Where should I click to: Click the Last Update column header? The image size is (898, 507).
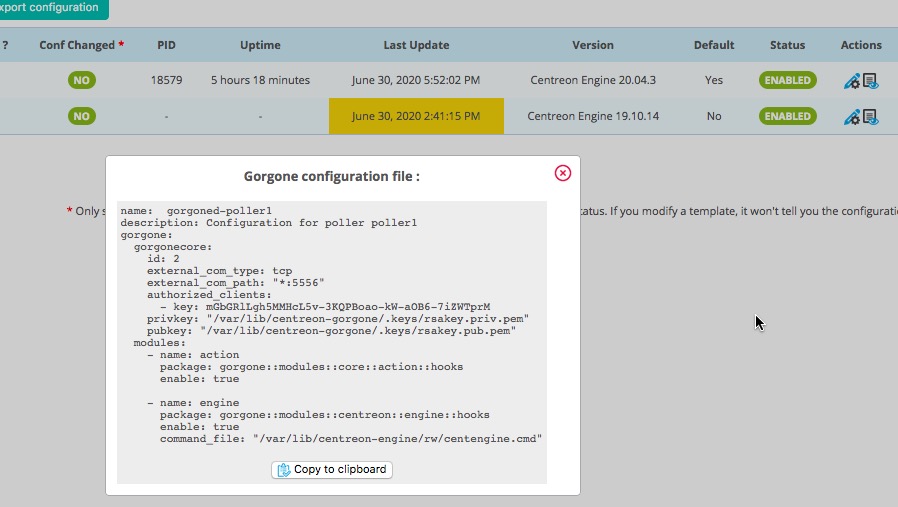416,45
